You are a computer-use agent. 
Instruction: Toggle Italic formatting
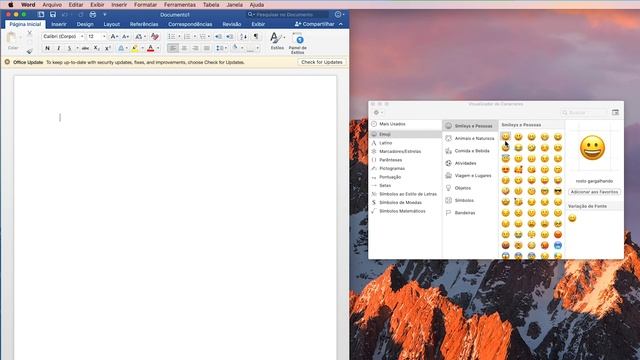pyautogui.click(x=58, y=48)
